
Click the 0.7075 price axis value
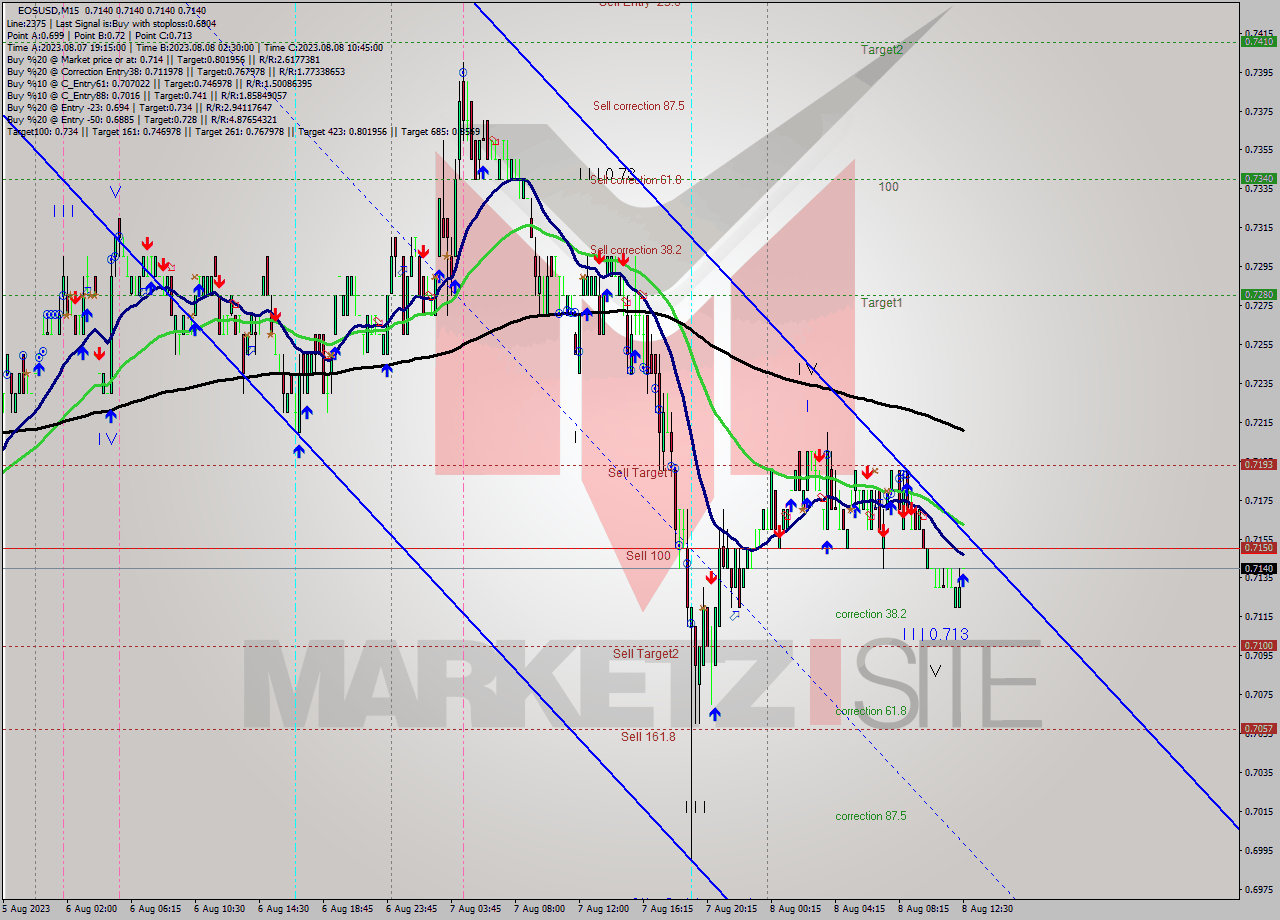tap(1259, 694)
